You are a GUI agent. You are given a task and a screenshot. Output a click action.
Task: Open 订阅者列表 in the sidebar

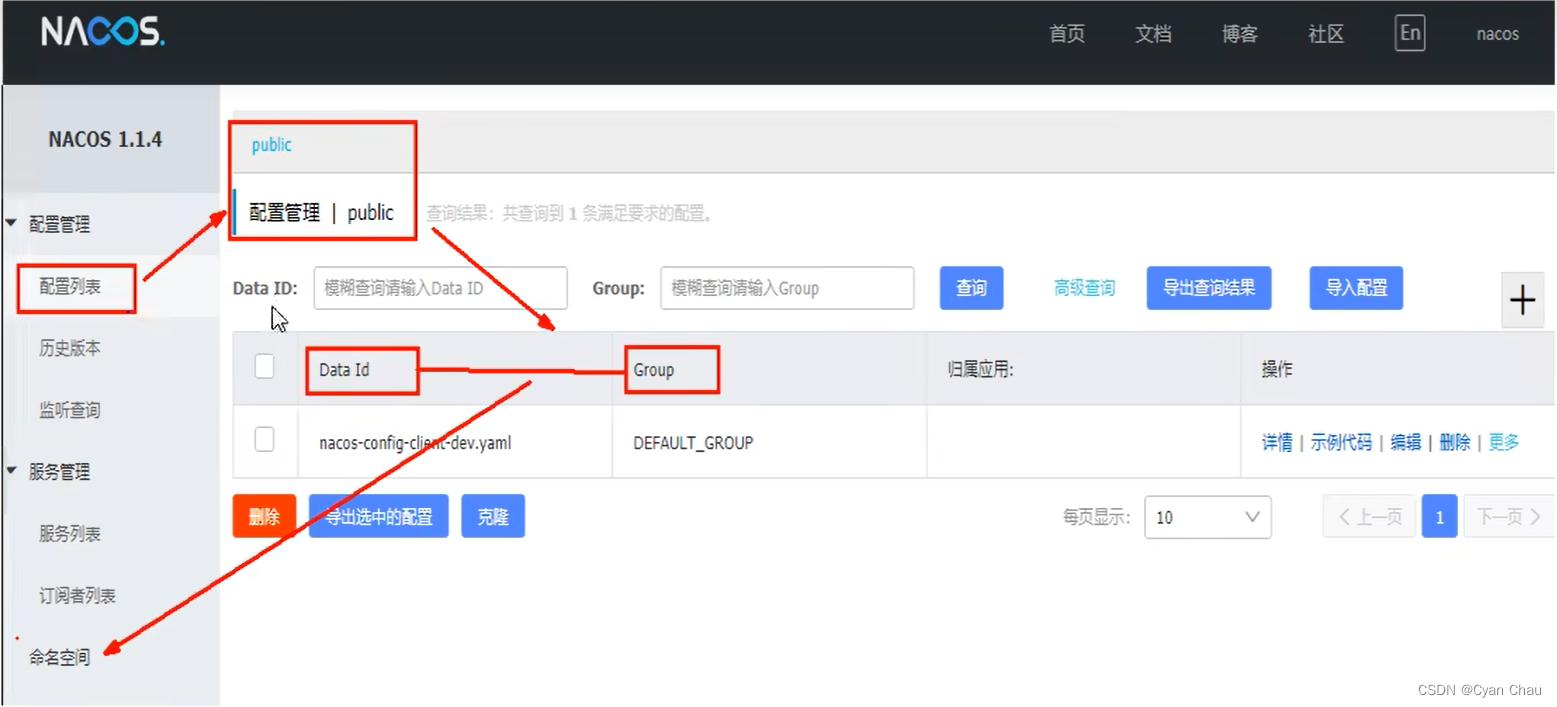click(x=77, y=596)
